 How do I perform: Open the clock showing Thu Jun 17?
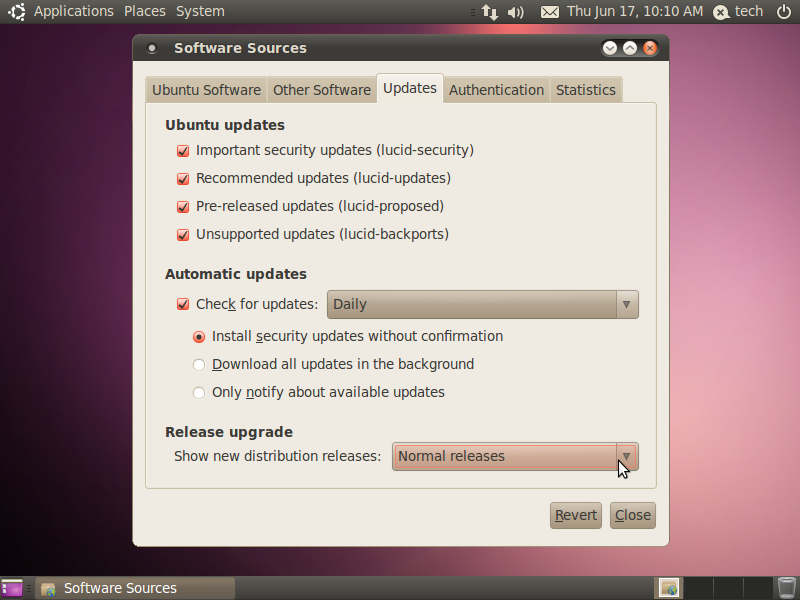click(635, 11)
